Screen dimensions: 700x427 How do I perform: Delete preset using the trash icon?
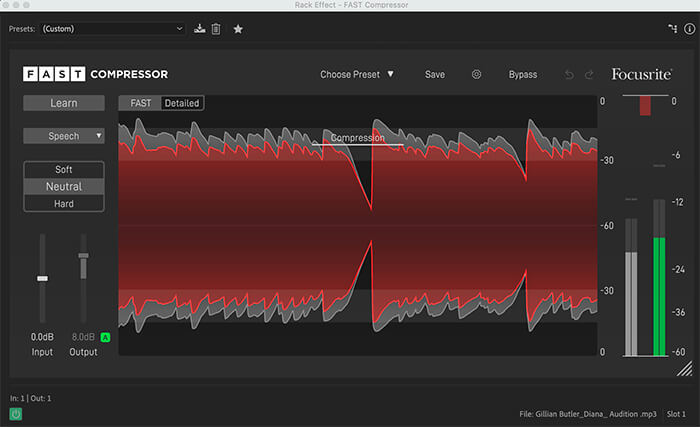(x=216, y=29)
